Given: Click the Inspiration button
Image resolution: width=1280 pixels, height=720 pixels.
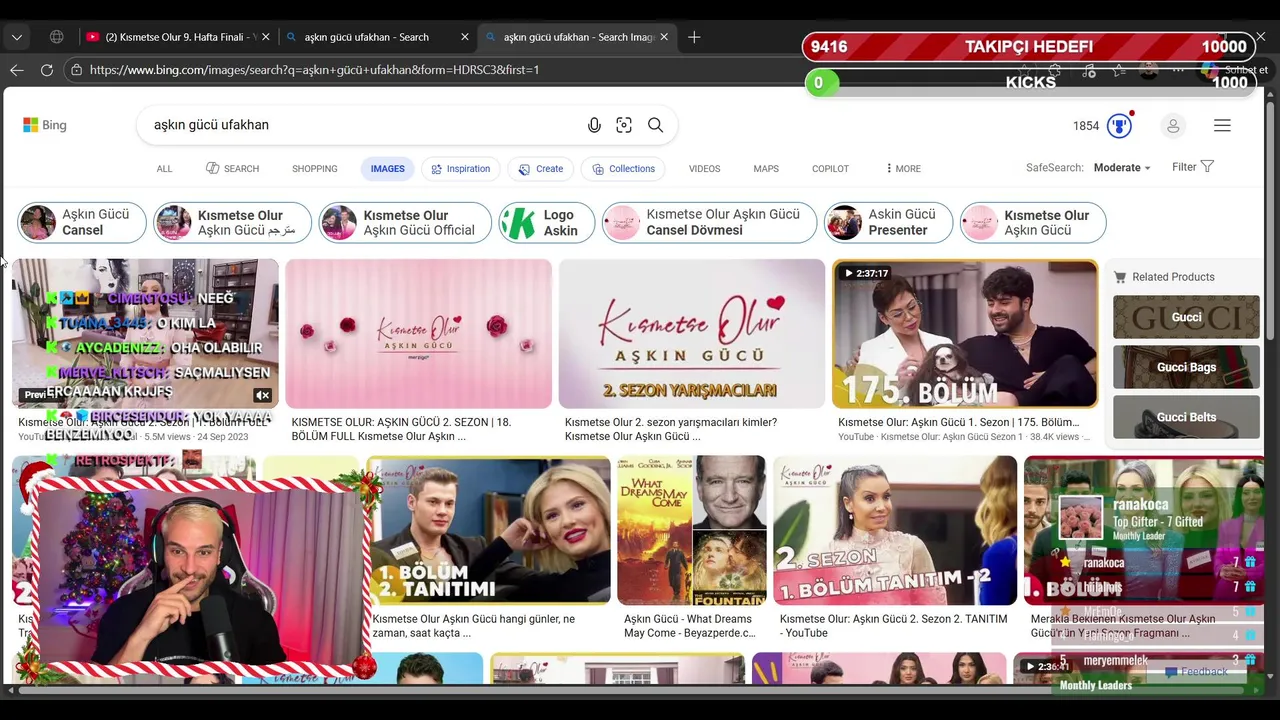Looking at the screenshot, I should [460, 169].
